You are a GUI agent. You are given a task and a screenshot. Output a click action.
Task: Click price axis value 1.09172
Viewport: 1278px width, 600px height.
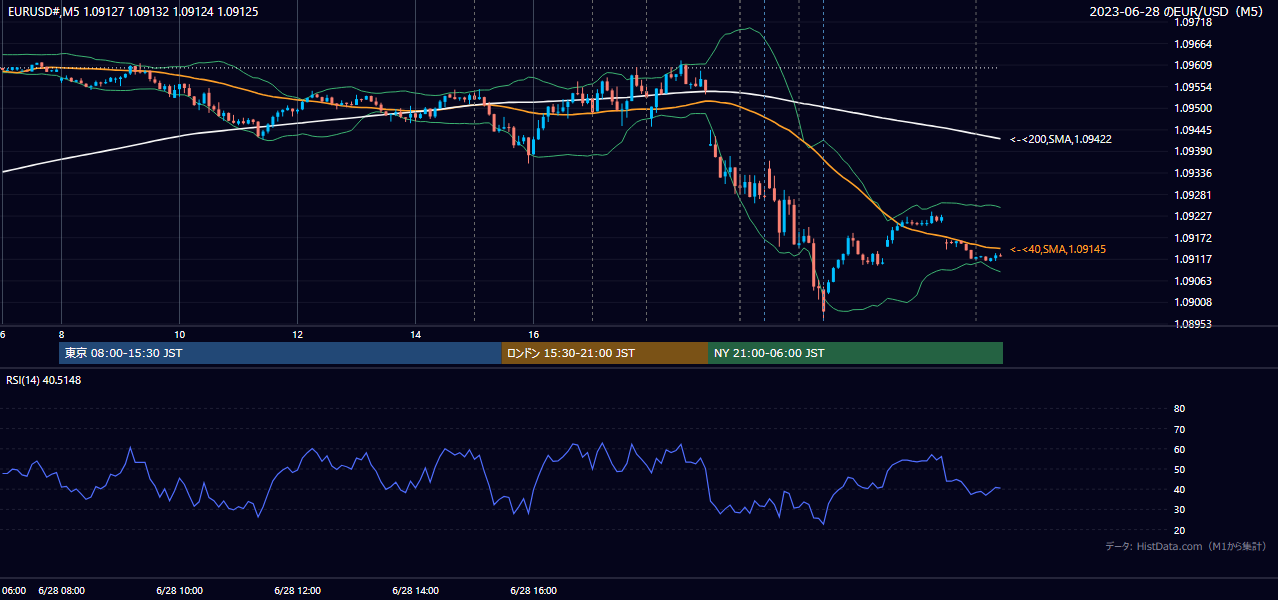point(1193,238)
